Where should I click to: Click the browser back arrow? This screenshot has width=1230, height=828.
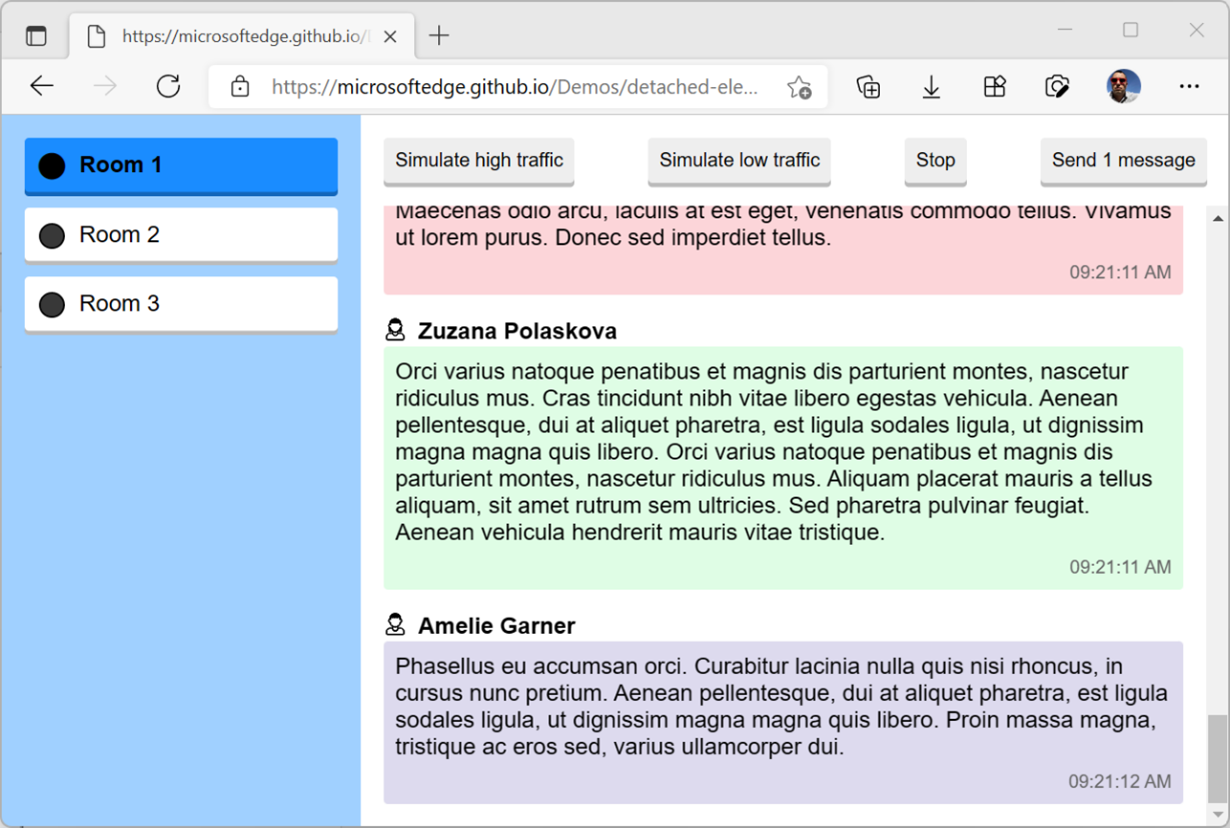tap(42, 87)
